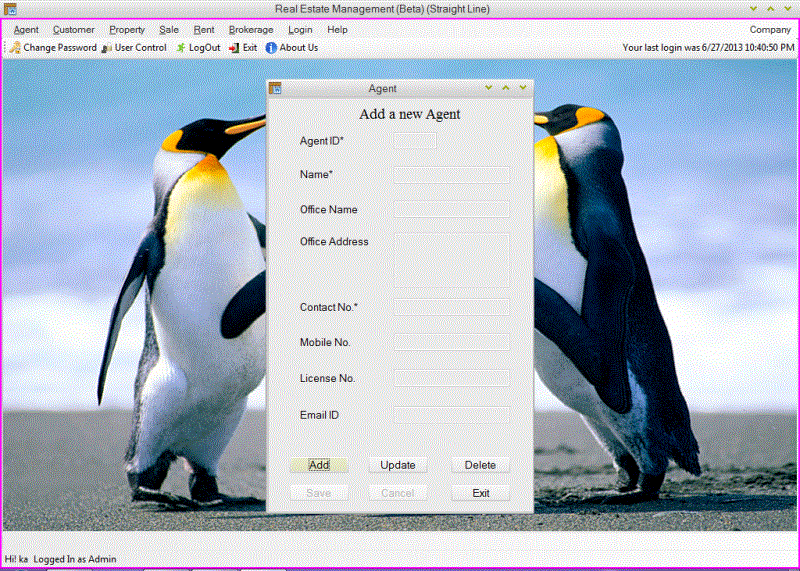Click the User Control icon
800x571 pixels.
[107, 48]
